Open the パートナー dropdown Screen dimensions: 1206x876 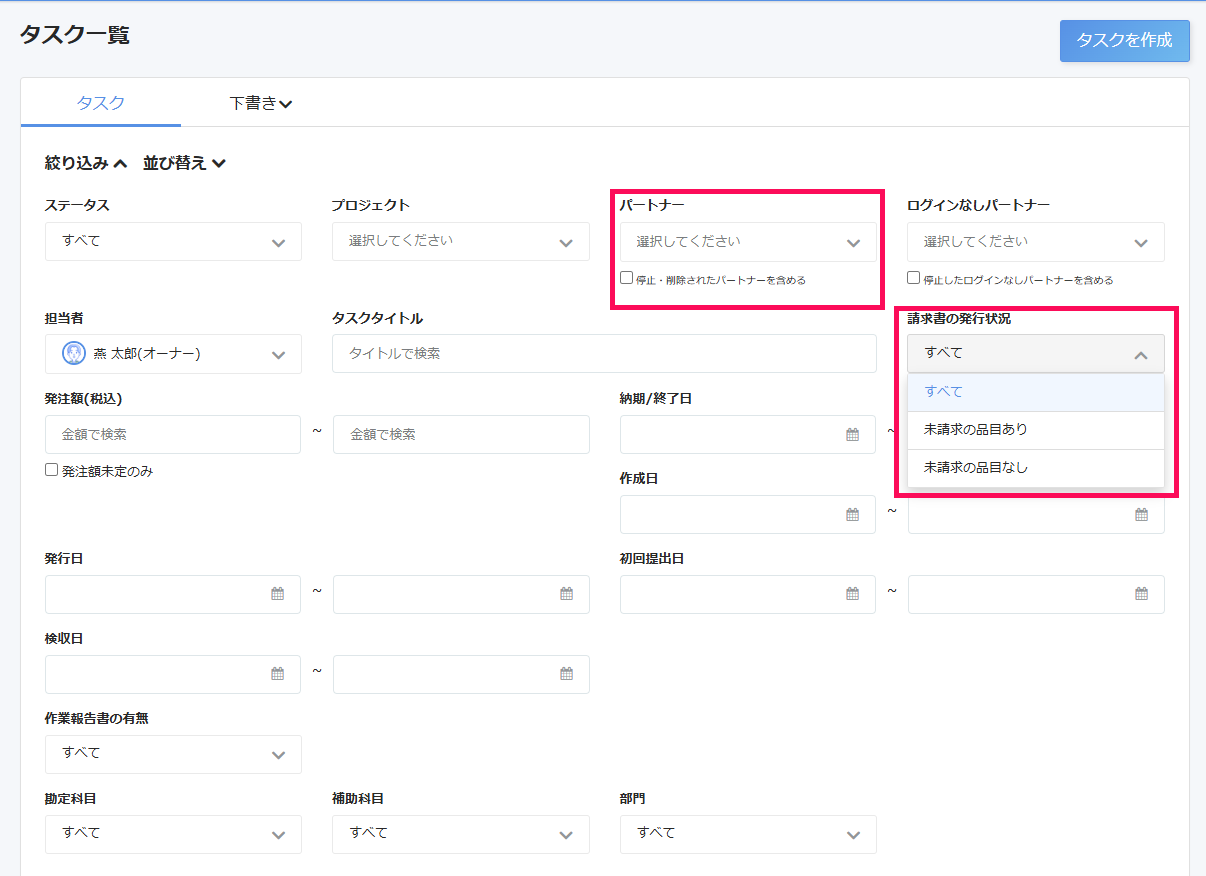(748, 242)
